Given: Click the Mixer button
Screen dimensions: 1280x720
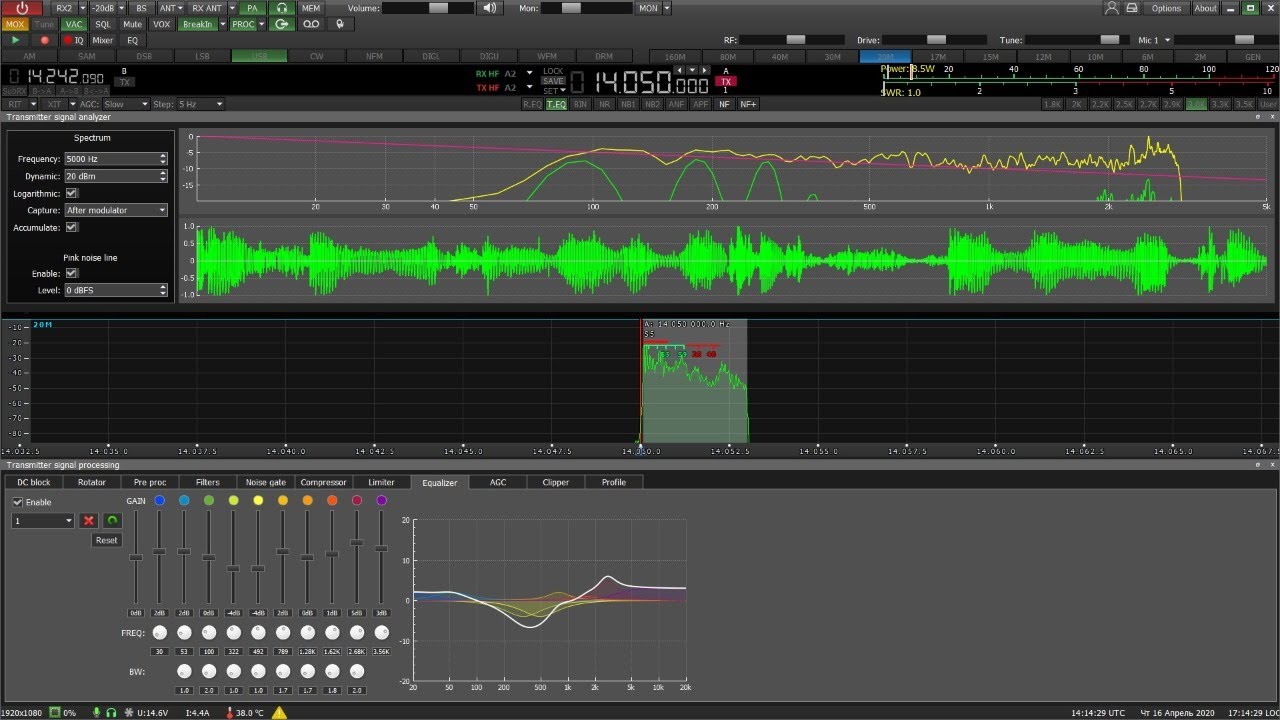Looking at the screenshot, I should point(103,40).
